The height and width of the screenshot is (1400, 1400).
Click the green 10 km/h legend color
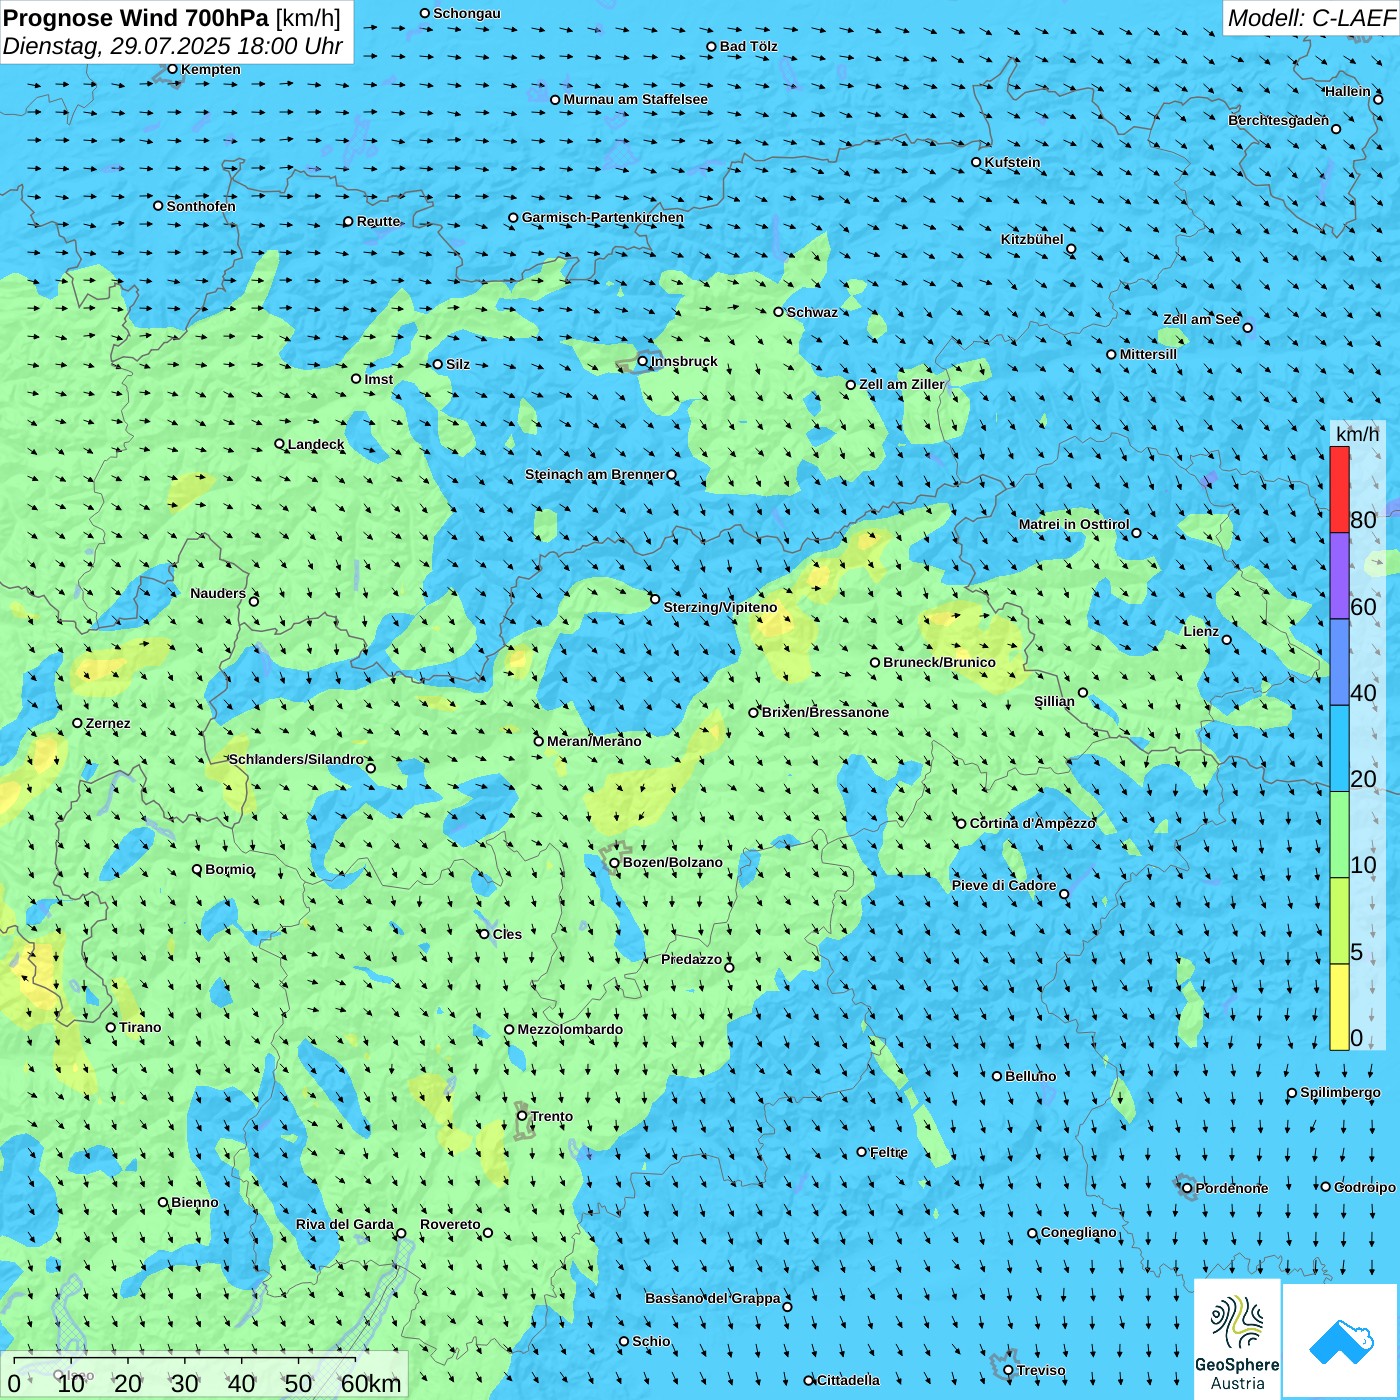click(1339, 835)
